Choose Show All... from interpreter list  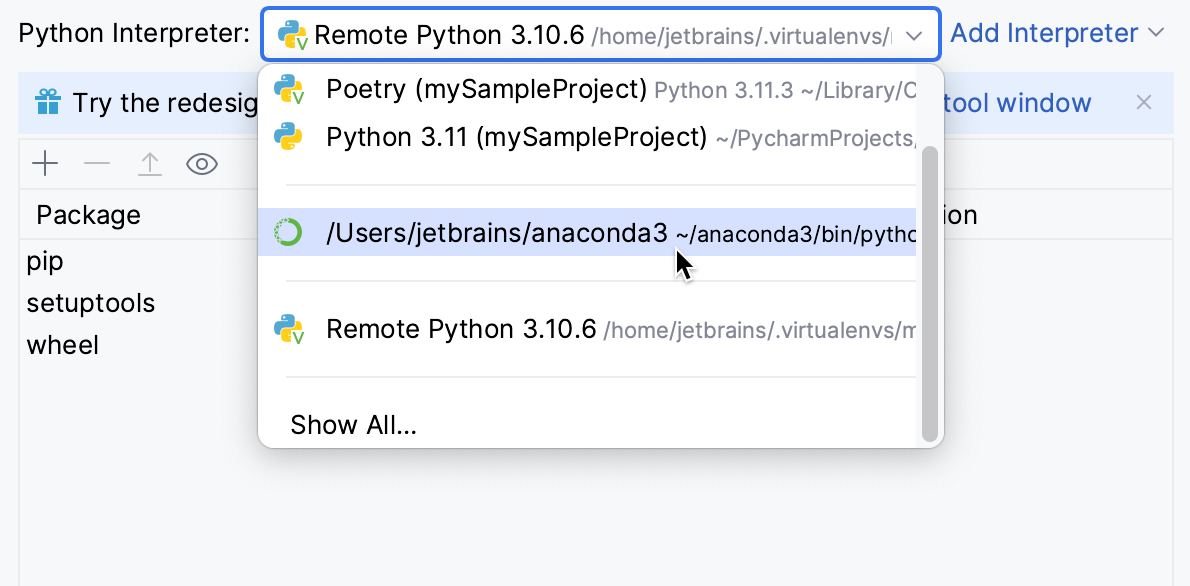[x=353, y=425]
